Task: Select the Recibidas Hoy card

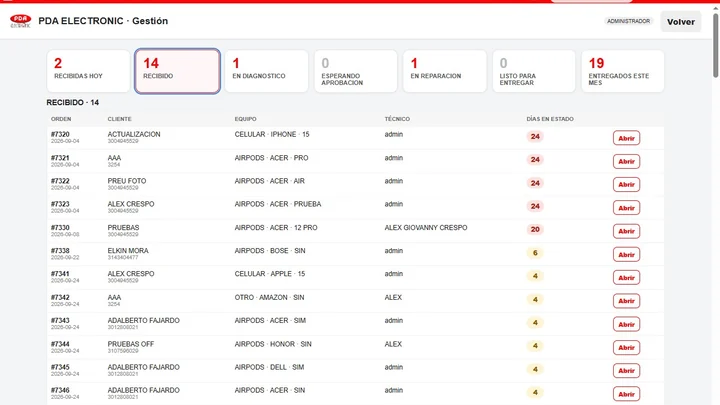Action: pos(88,71)
